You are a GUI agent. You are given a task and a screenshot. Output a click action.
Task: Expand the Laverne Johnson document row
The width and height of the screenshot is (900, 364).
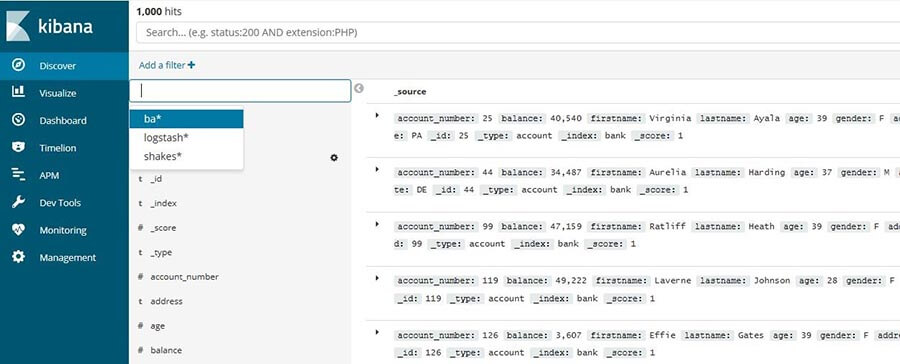pos(377,278)
